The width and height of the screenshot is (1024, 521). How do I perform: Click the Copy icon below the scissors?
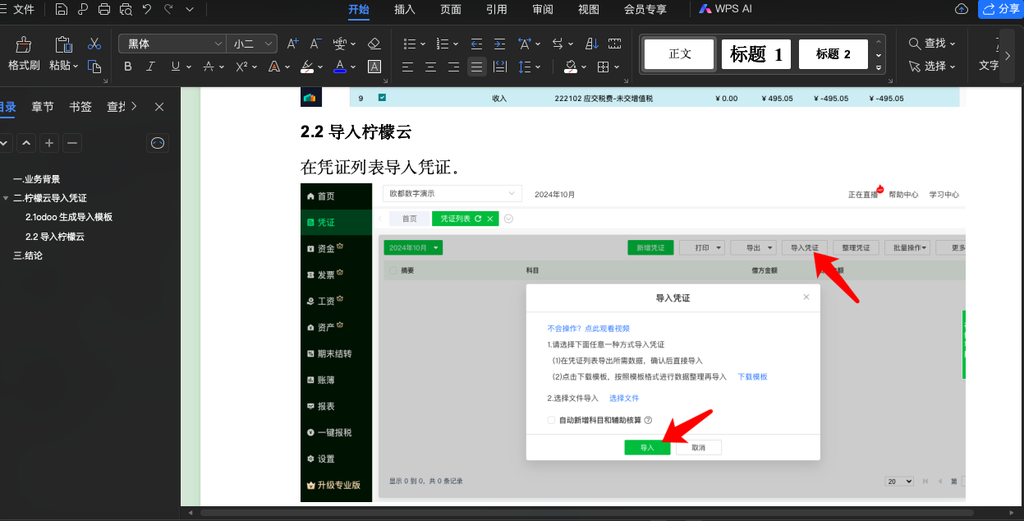pos(95,67)
